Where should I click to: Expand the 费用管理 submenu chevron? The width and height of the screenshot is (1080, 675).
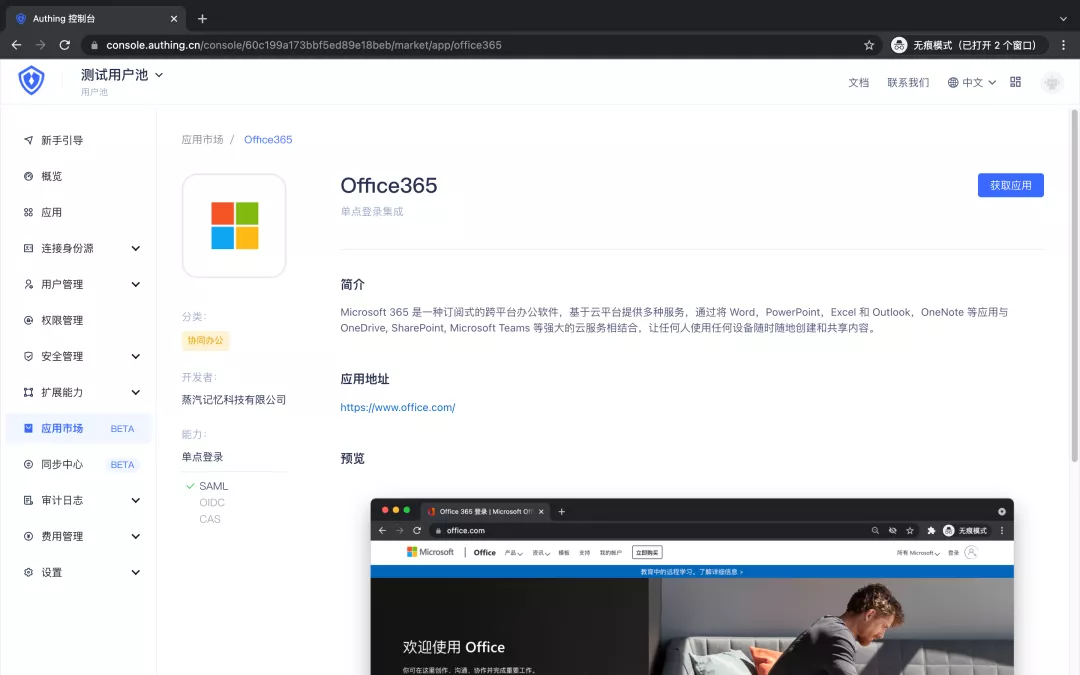[136, 536]
